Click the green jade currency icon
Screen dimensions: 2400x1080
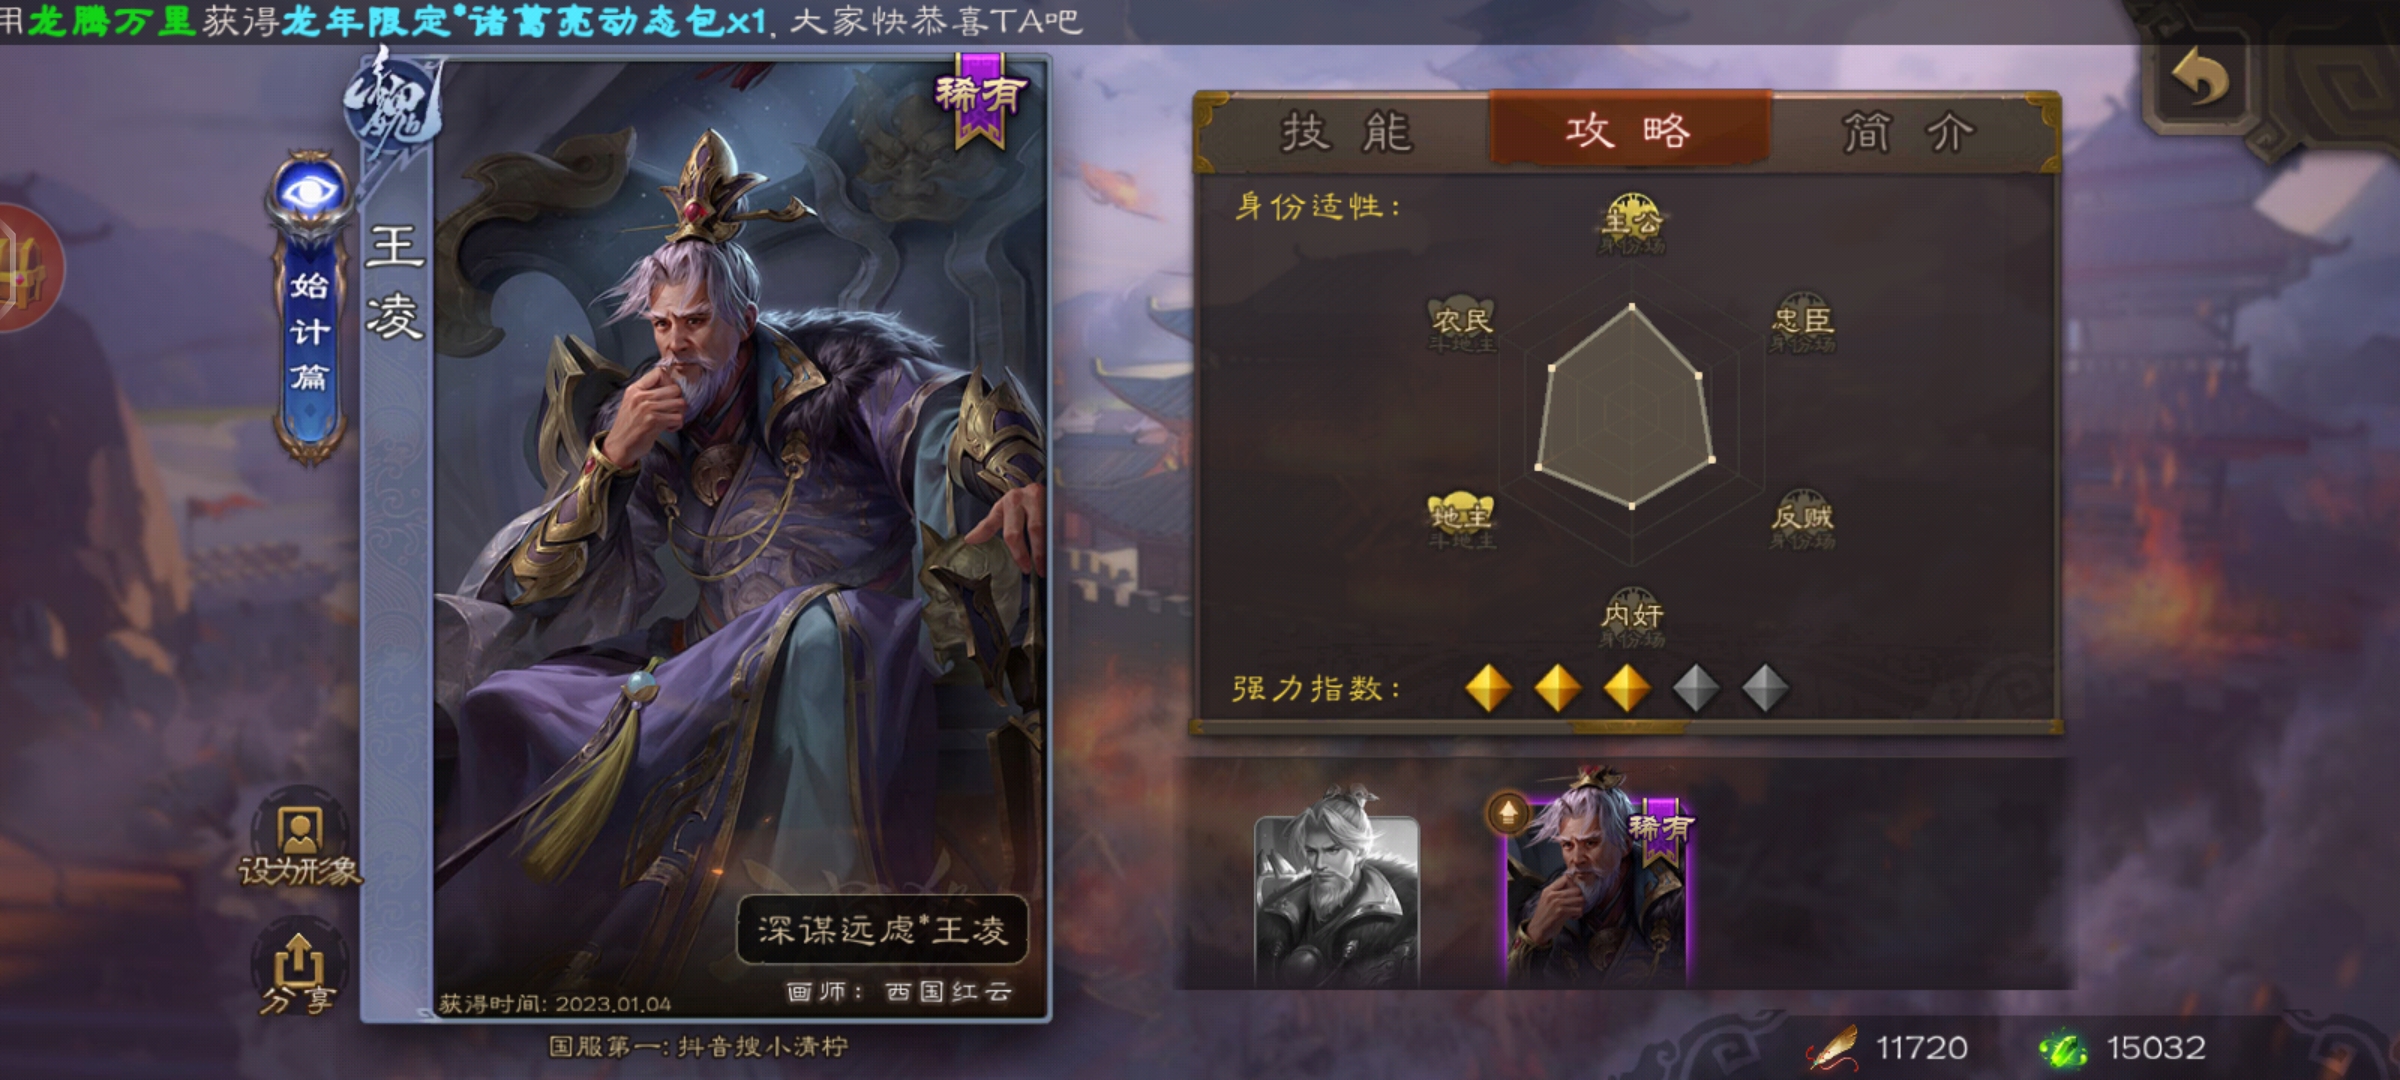click(2063, 1049)
